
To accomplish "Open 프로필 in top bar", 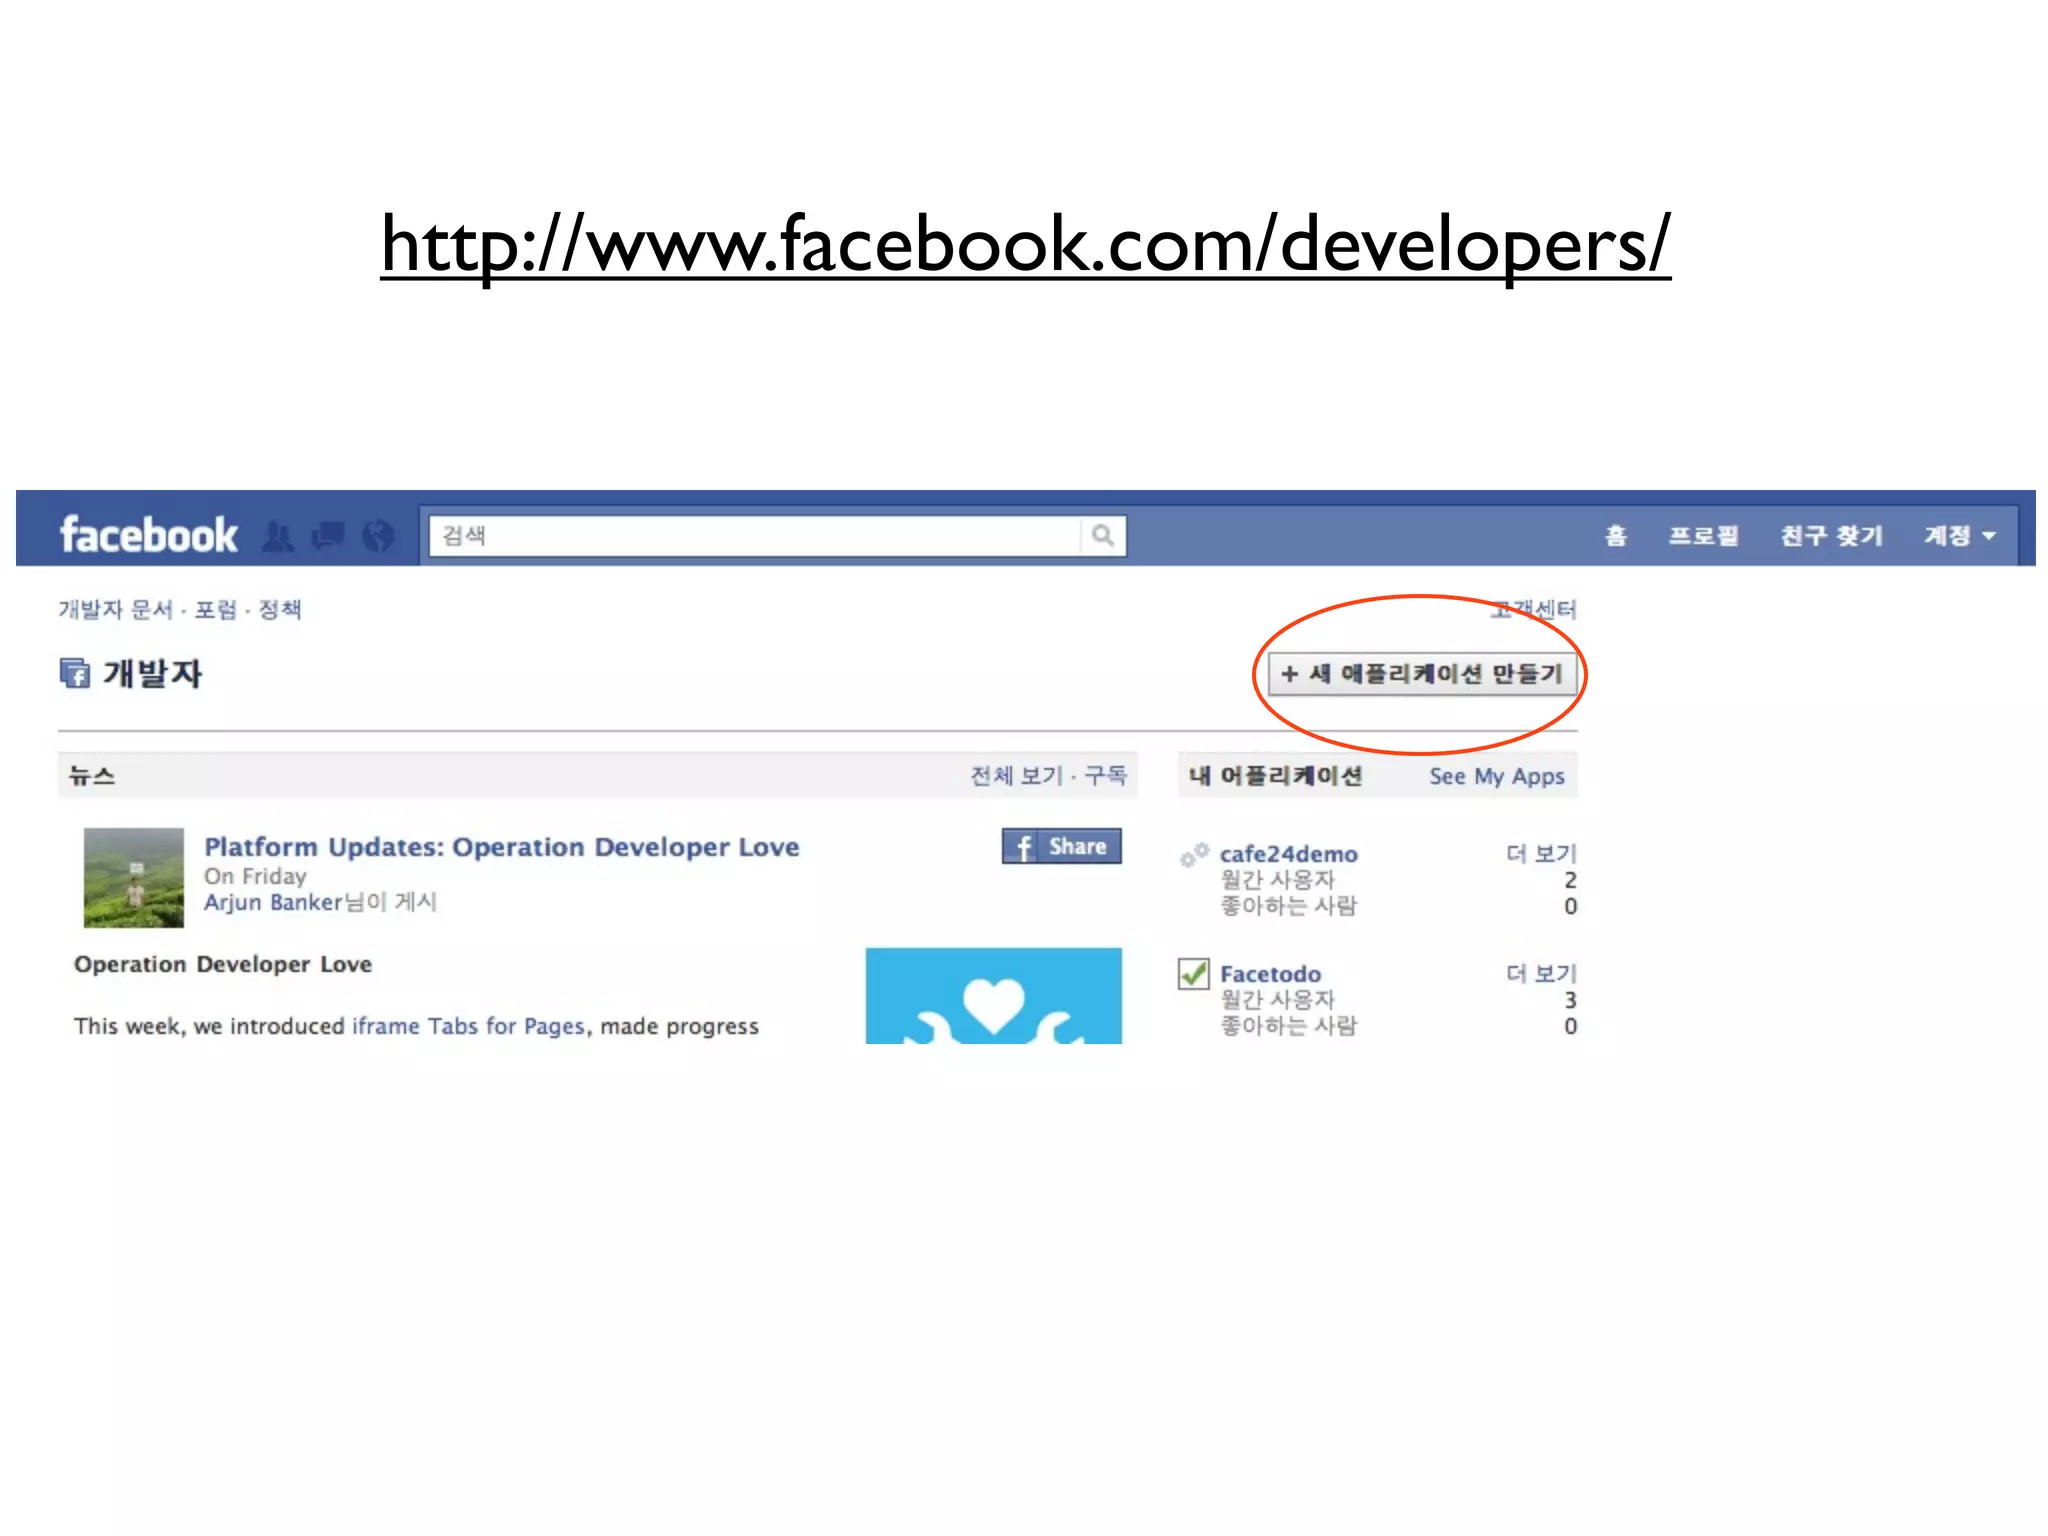I will 1704,536.
